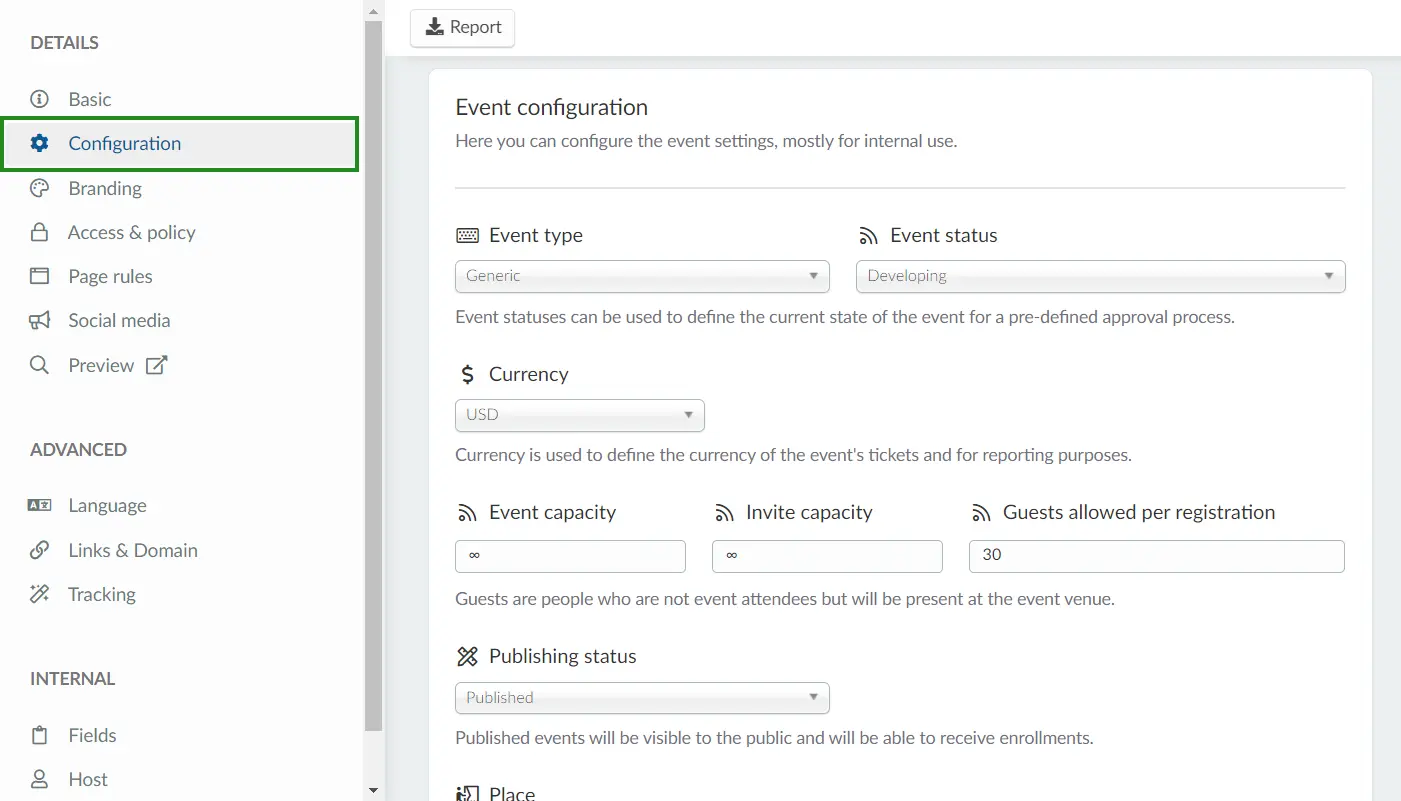
Task: Open the Tracking section
Action: click(101, 594)
